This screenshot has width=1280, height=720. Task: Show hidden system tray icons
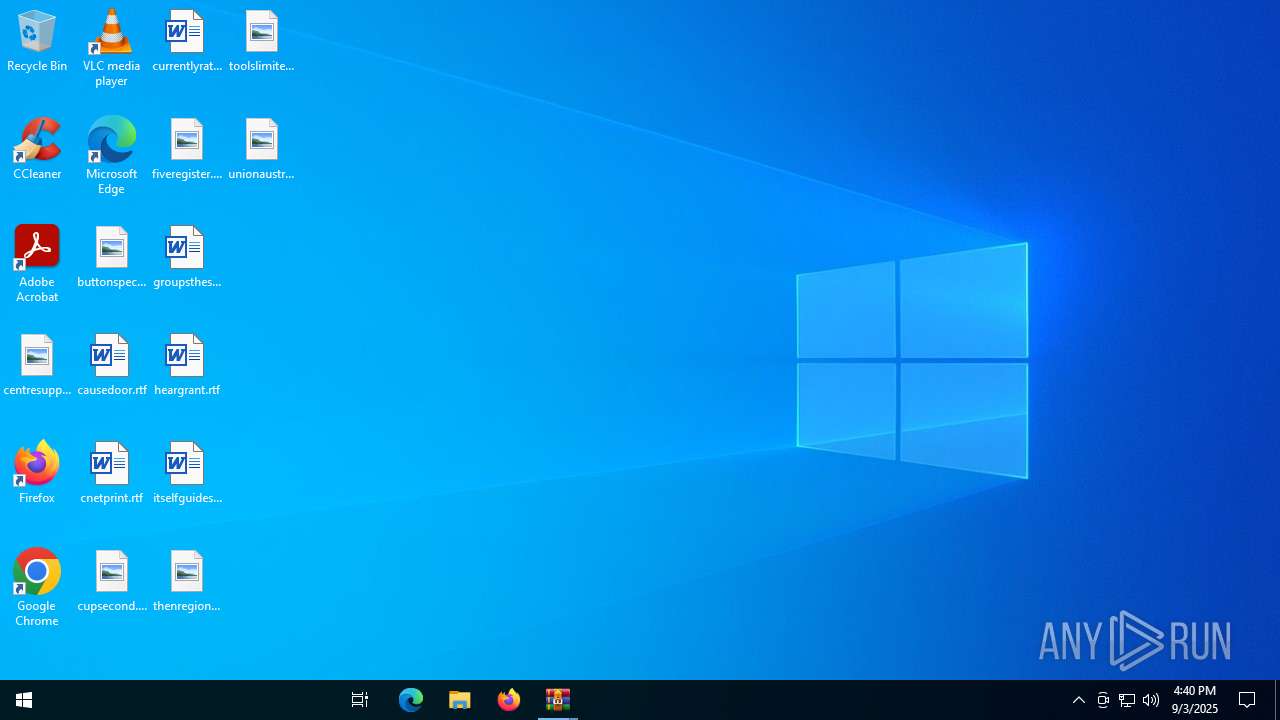click(1079, 700)
